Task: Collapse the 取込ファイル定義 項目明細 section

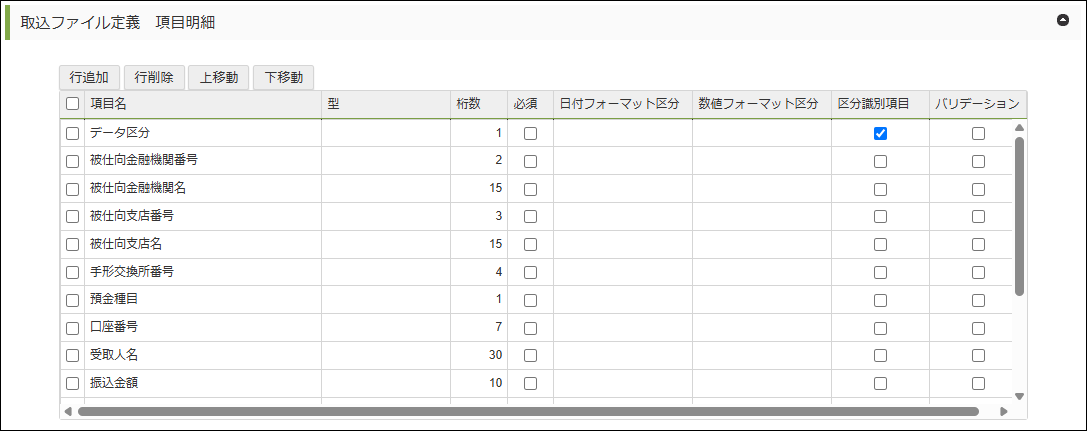Action: 1063,20
